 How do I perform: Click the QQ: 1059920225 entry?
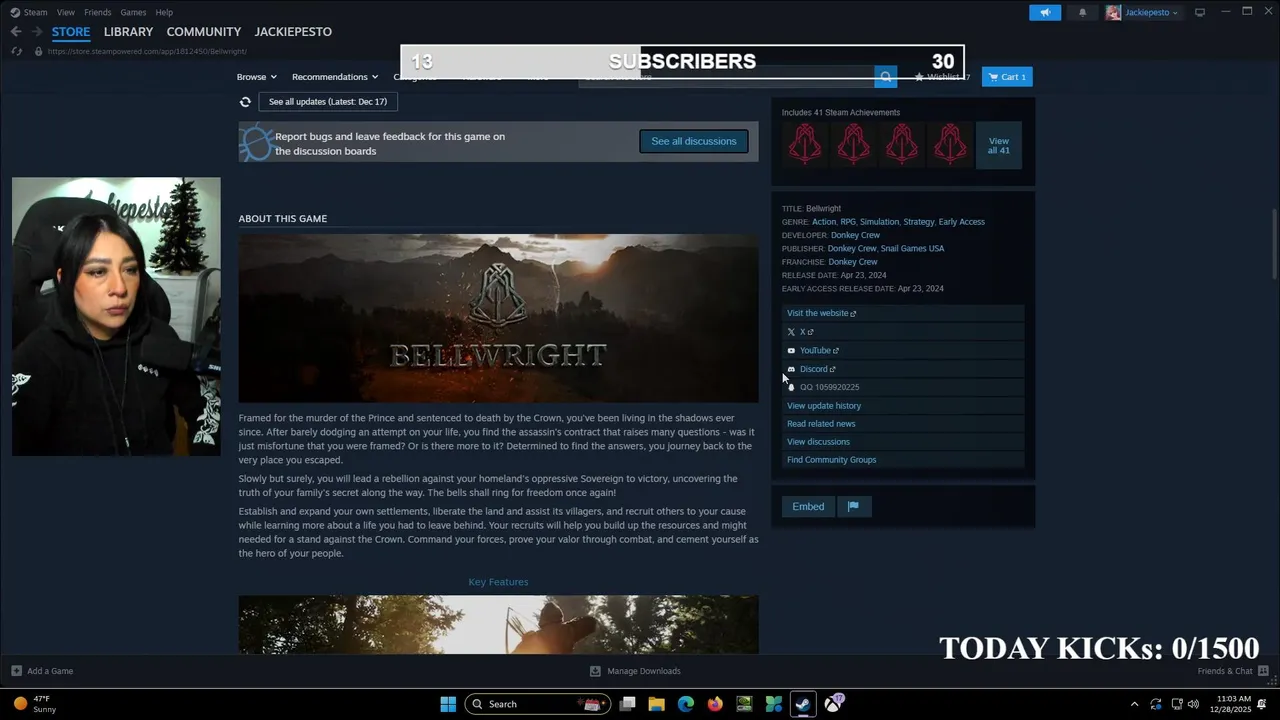[903, 387]
